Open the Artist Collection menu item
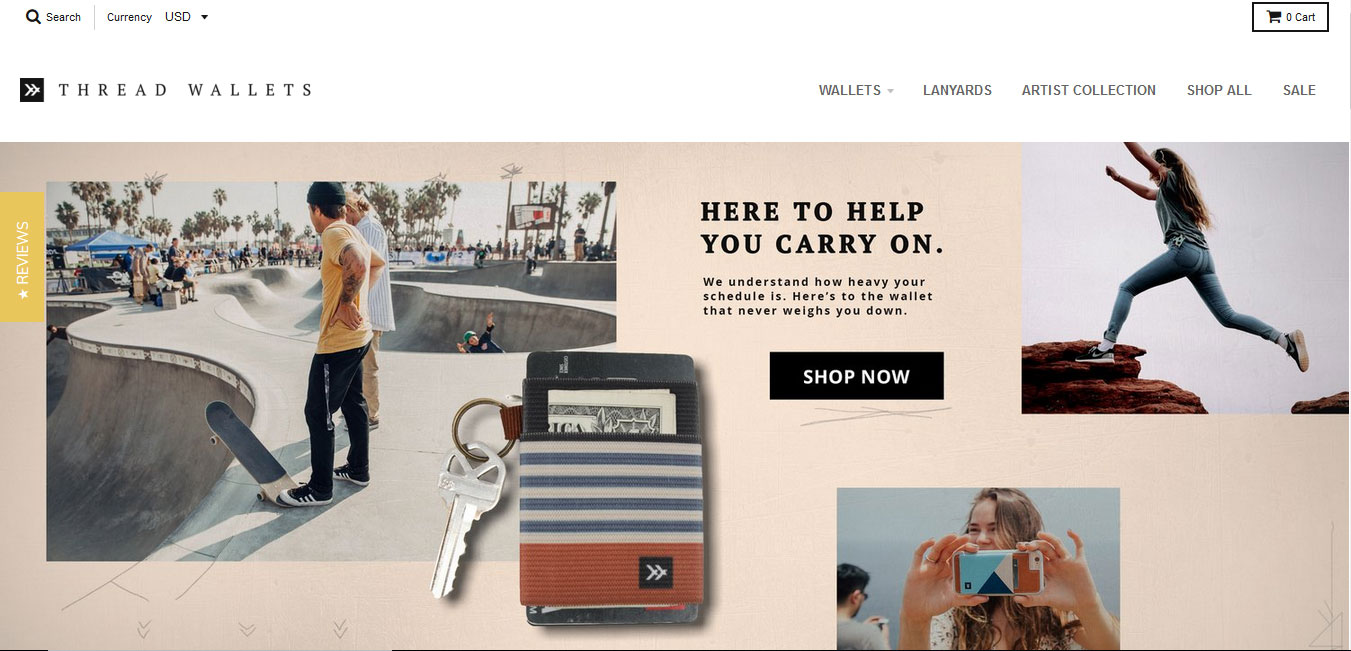 (x=1088, y=90)
